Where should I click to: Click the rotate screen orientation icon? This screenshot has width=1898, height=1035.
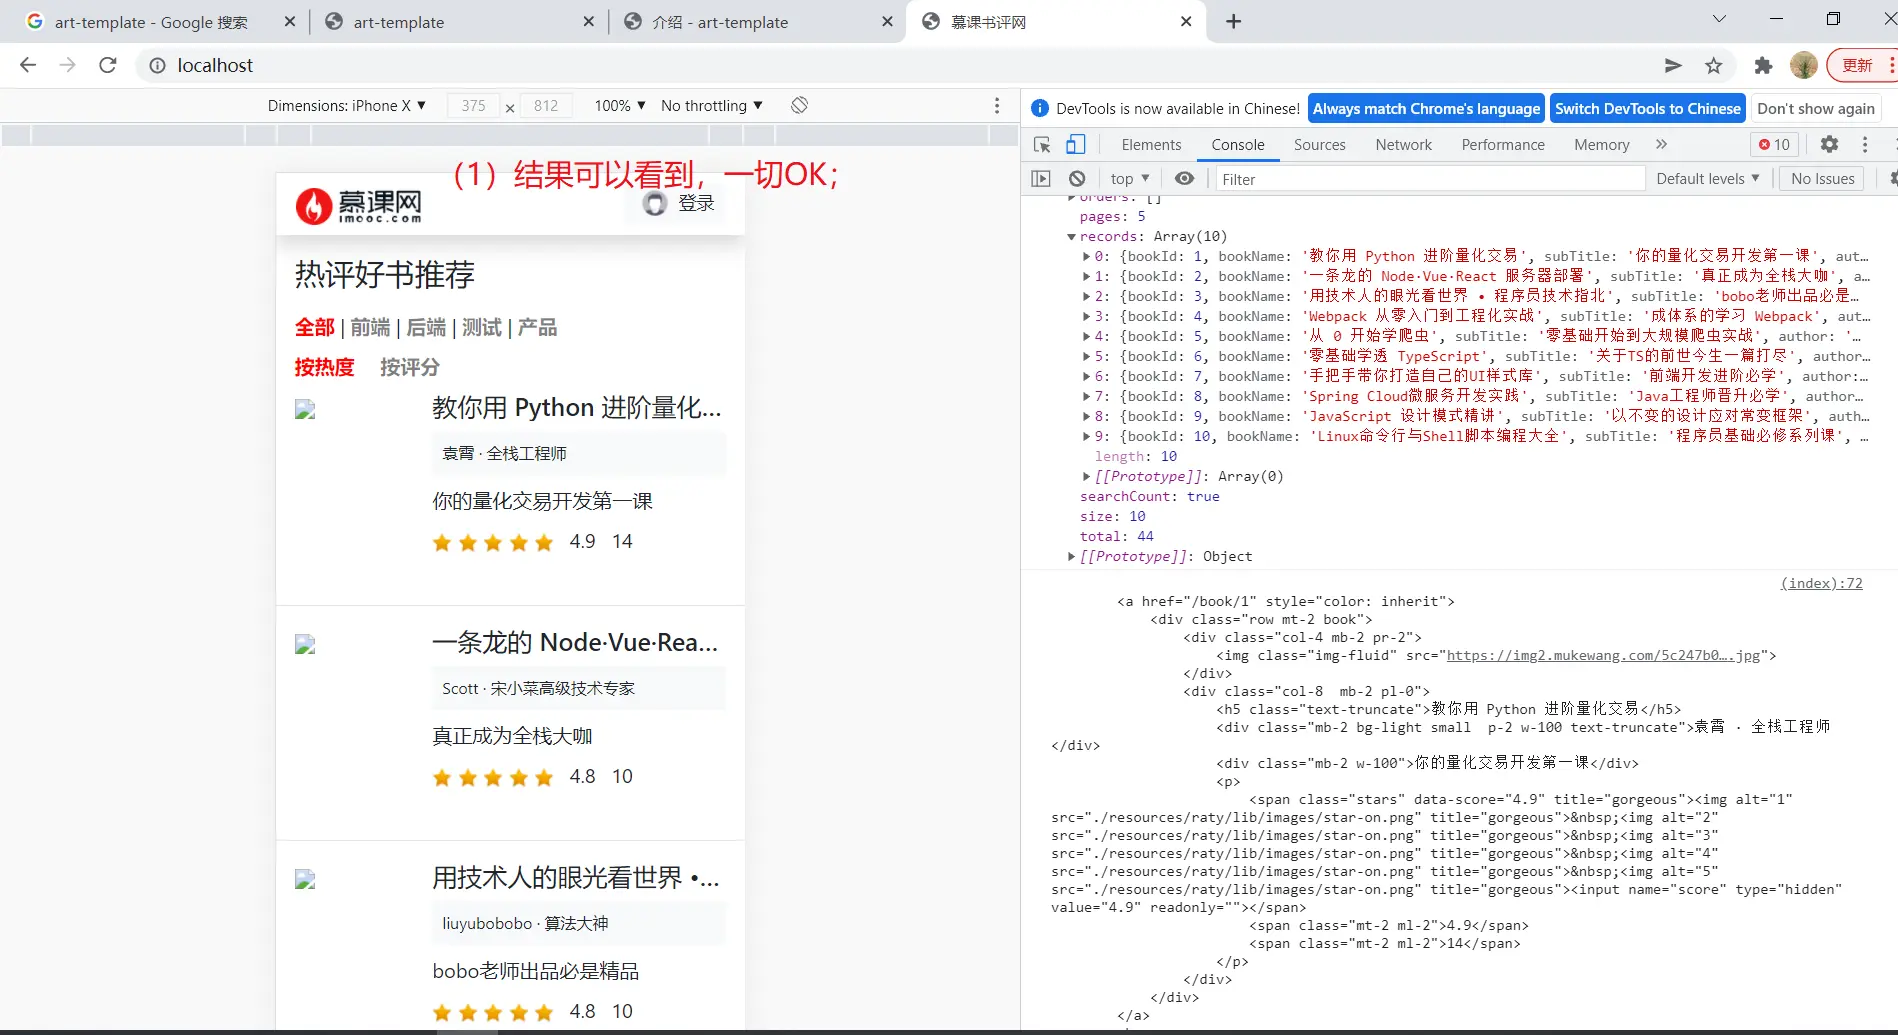coord(799,106)
